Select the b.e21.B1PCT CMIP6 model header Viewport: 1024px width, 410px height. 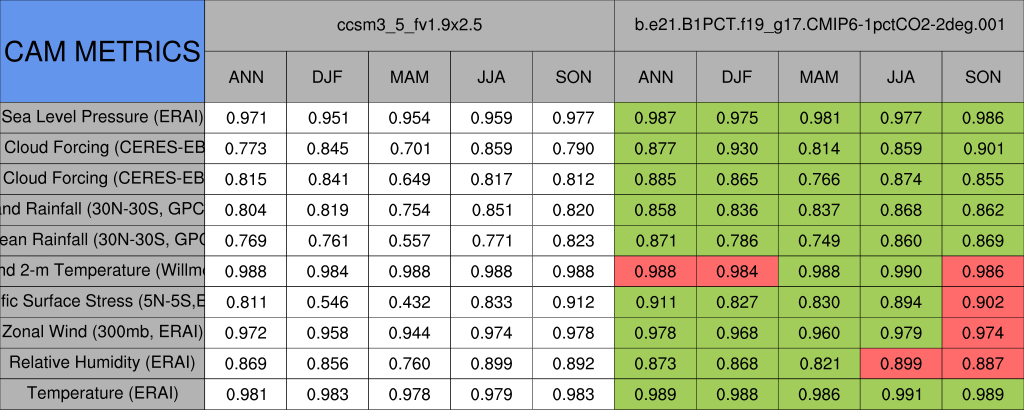(819, 26)
